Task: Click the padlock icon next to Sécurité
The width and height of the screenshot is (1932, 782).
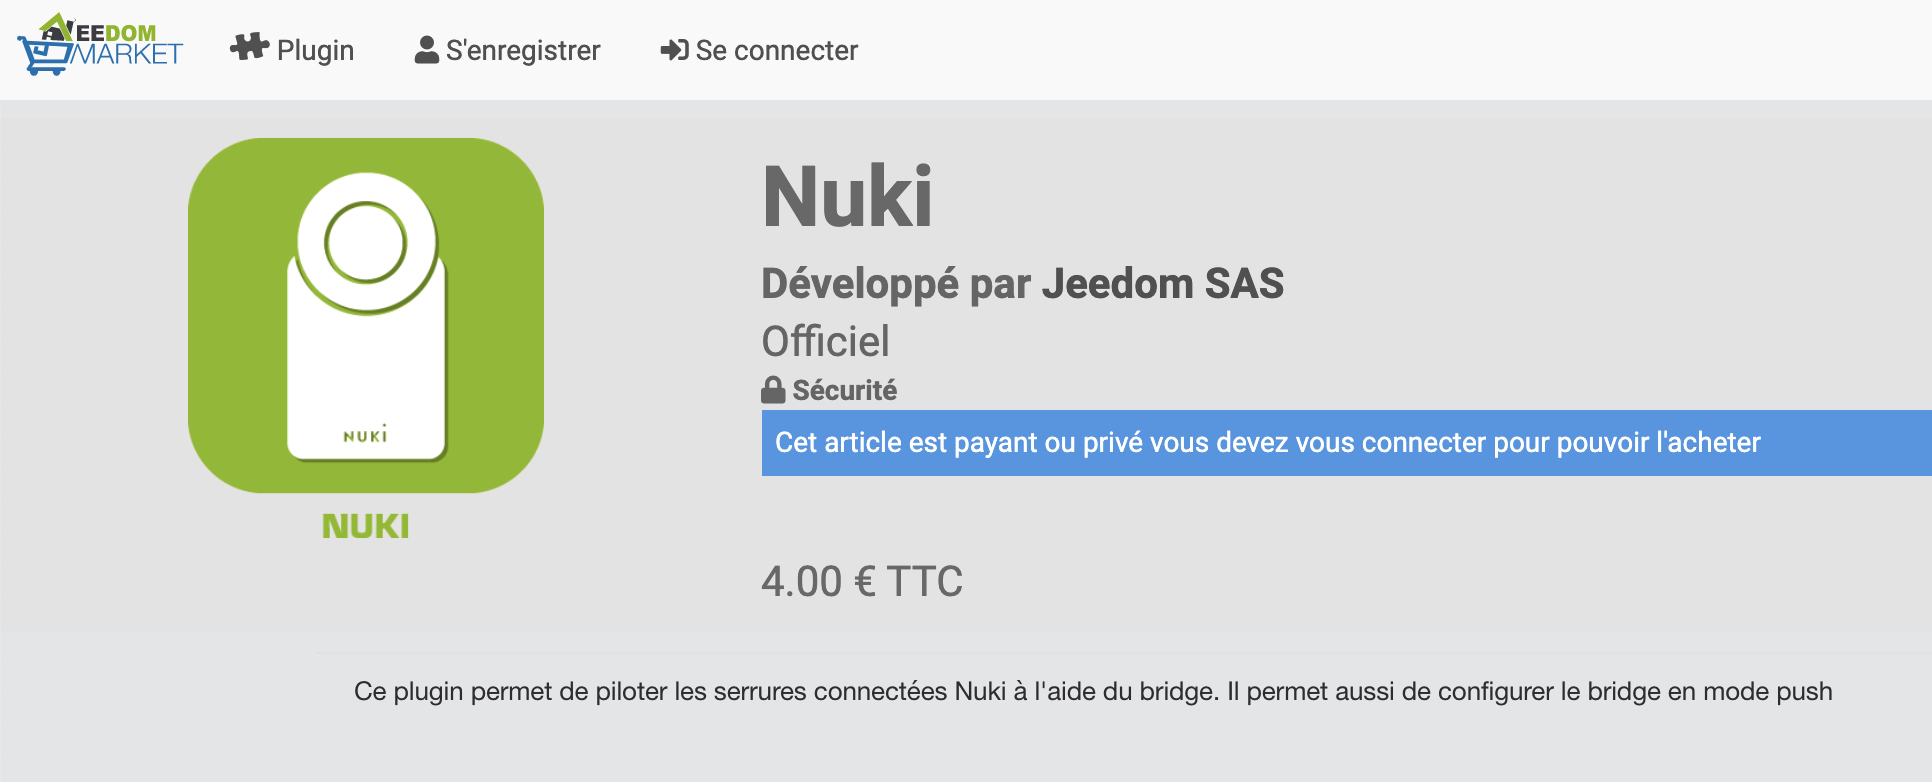Action: (x=773, y=390)
